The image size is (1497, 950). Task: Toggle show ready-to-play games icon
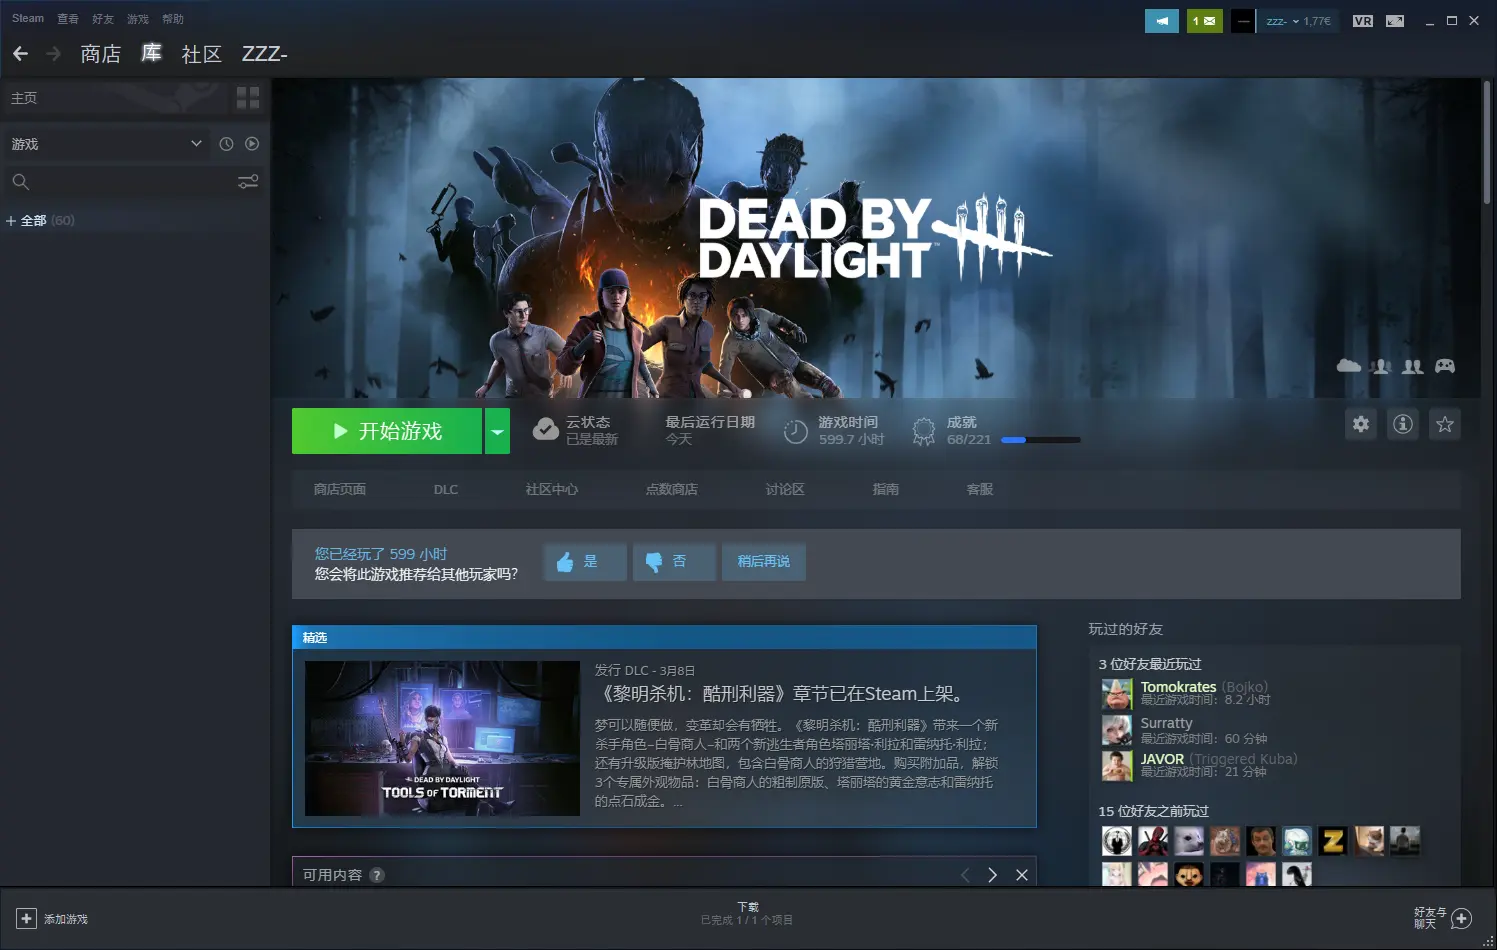(252, 144)
